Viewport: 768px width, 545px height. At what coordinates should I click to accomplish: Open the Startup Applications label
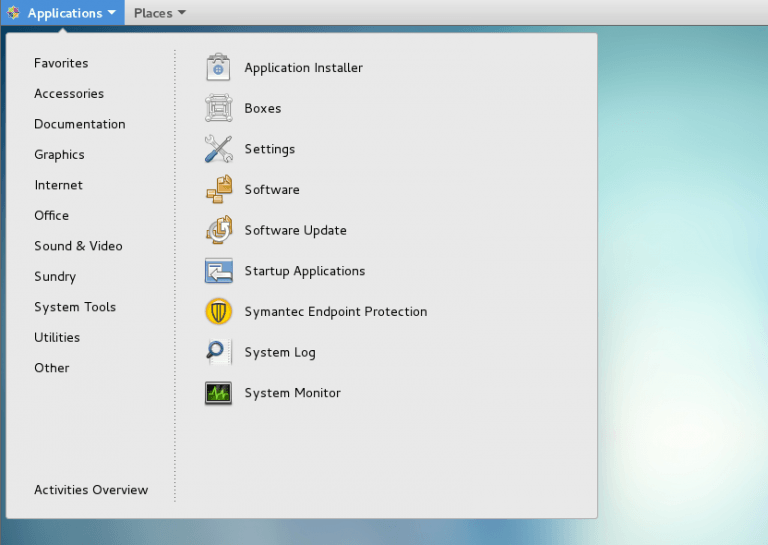tap(305, 271)
